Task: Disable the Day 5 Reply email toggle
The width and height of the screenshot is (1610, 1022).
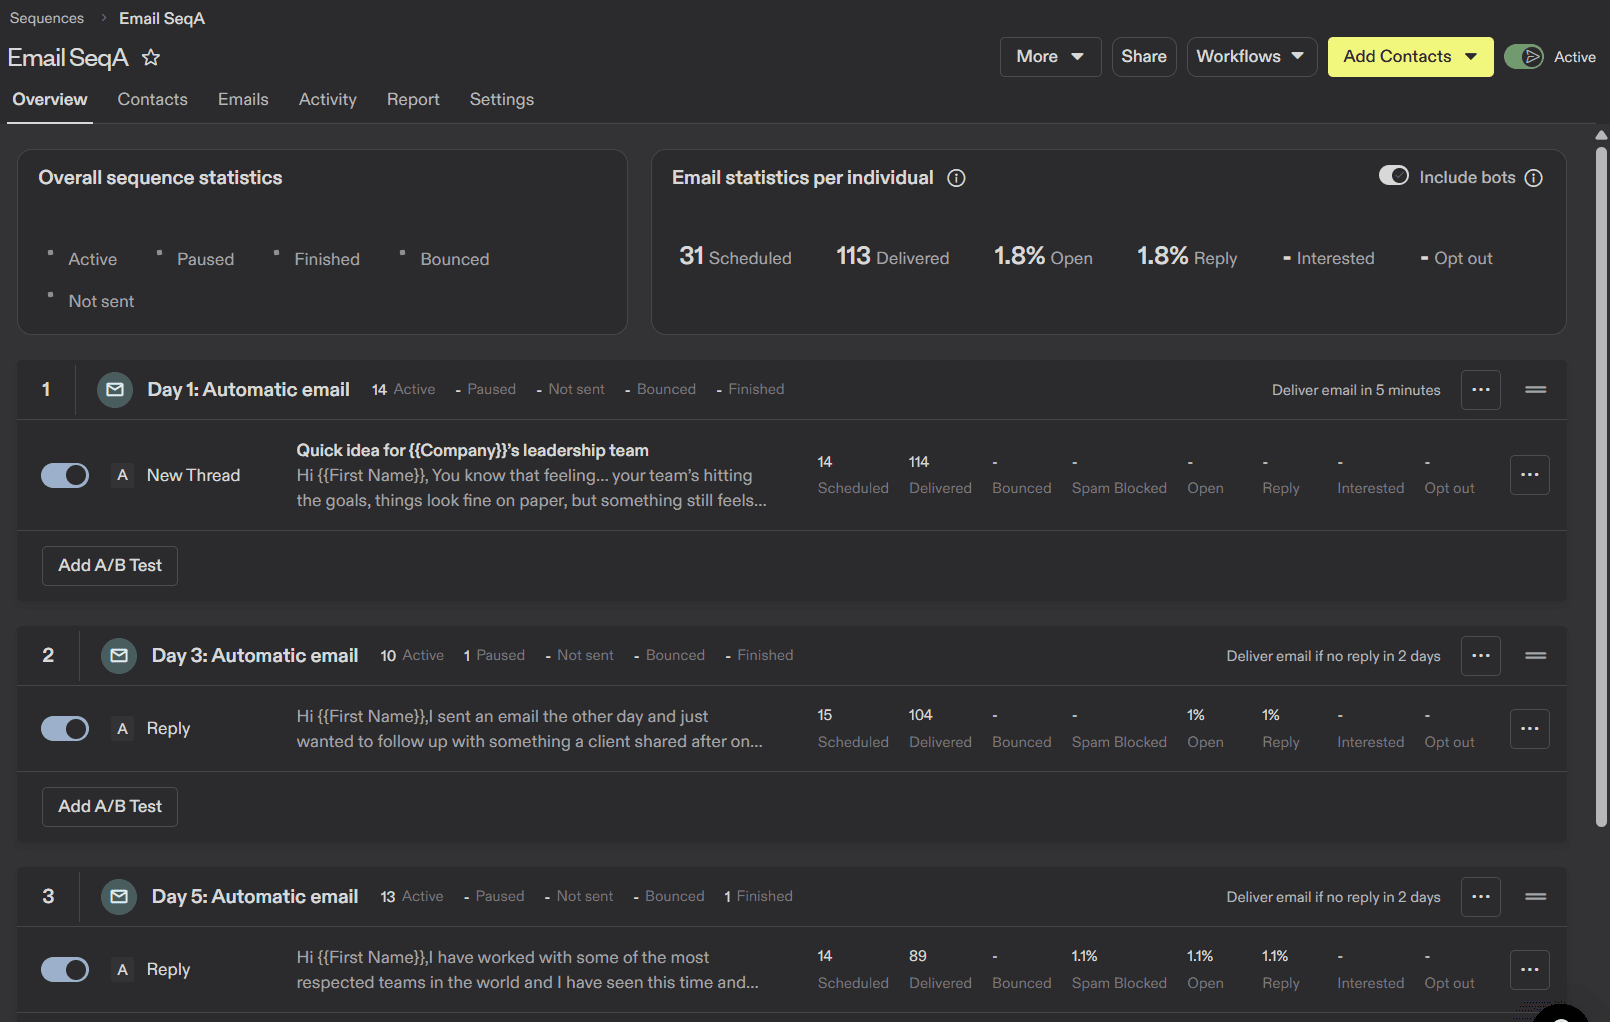Action: point(65,970)
